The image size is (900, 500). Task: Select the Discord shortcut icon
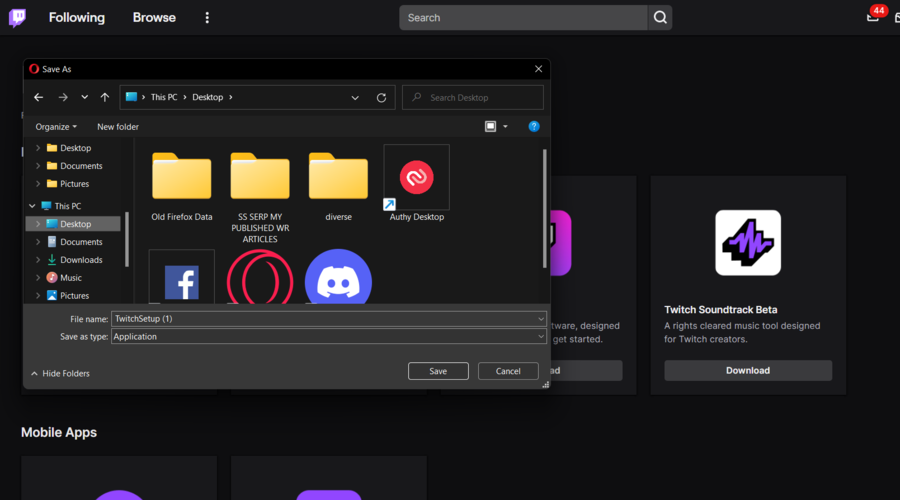(338, 277)
